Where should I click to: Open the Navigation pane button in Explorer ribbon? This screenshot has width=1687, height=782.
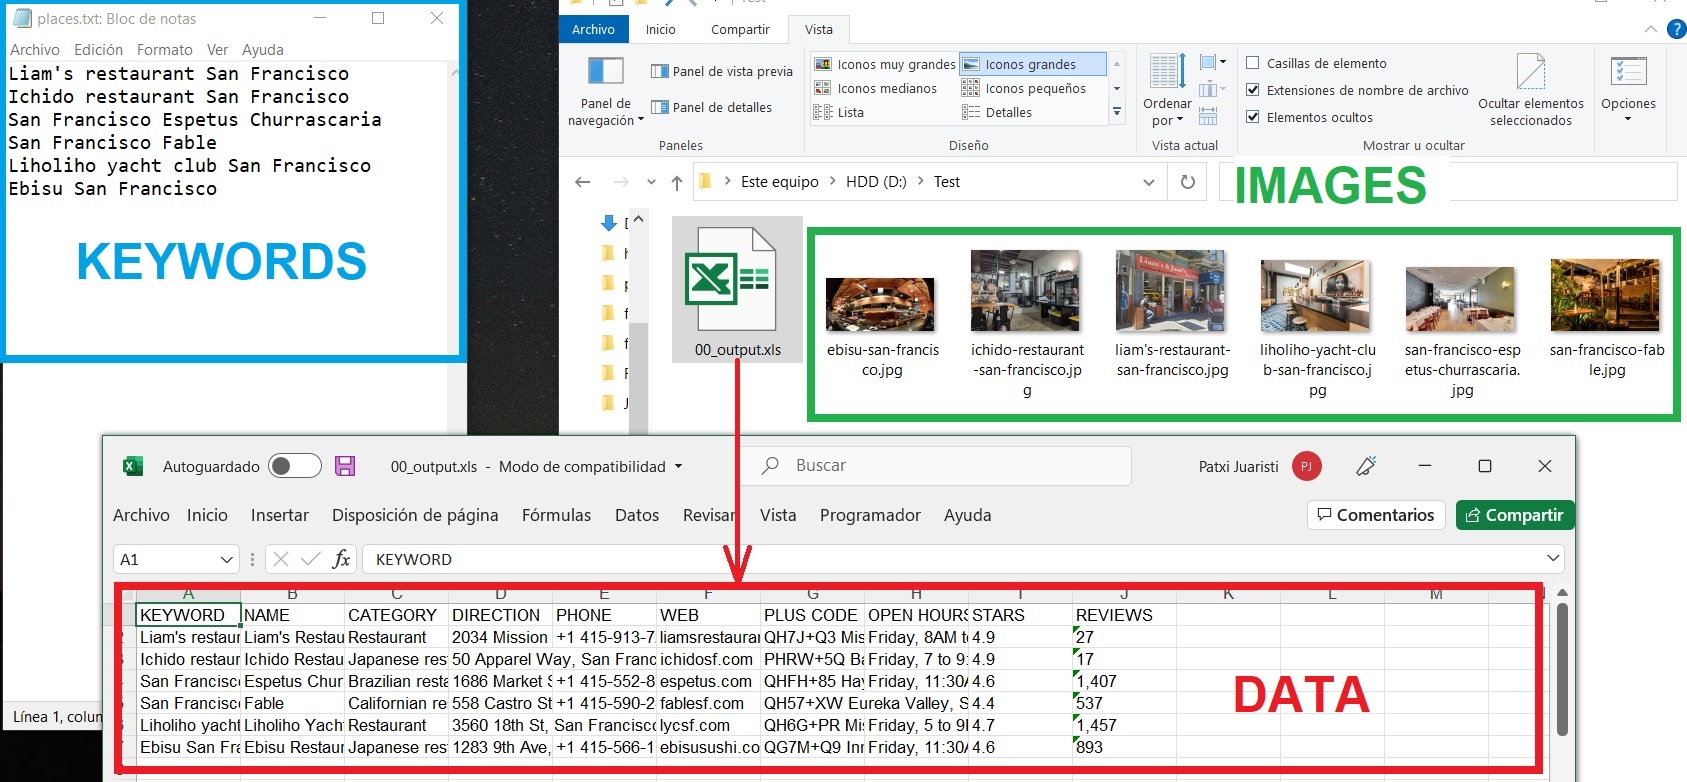point(606,91)
